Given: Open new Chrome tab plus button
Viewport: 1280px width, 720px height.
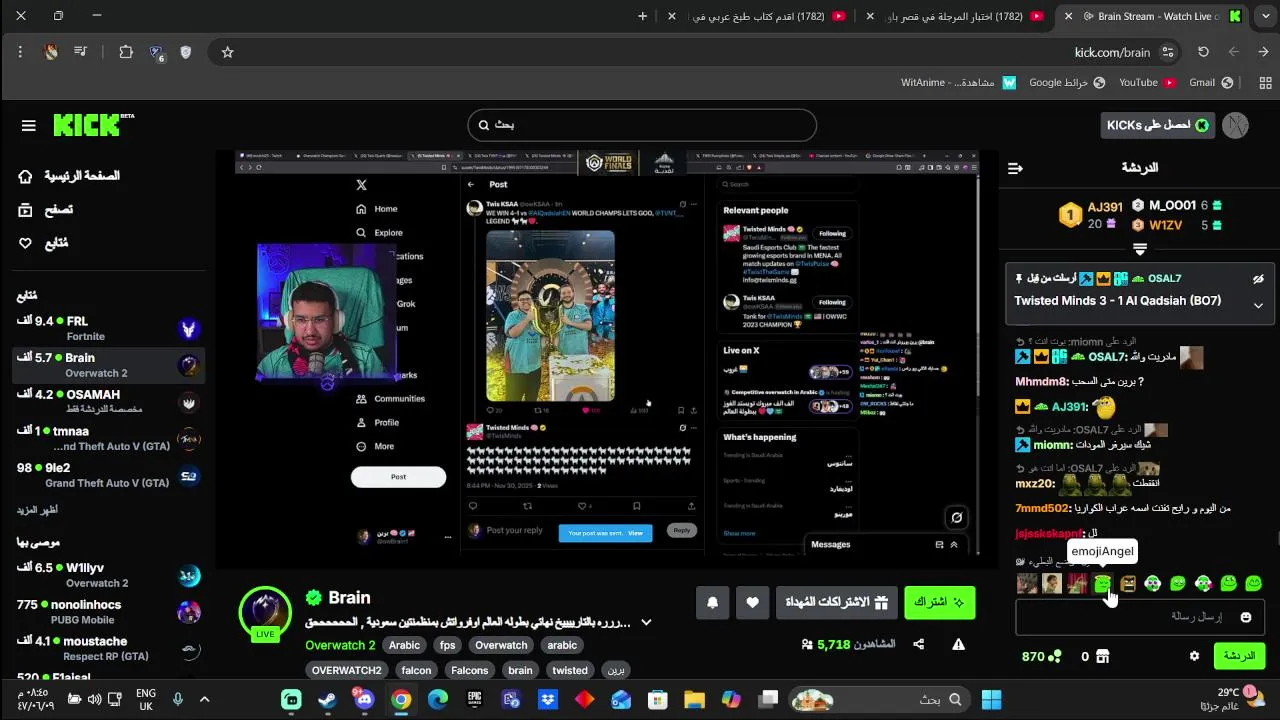Looking at the screenshot, I should point(642,16).
